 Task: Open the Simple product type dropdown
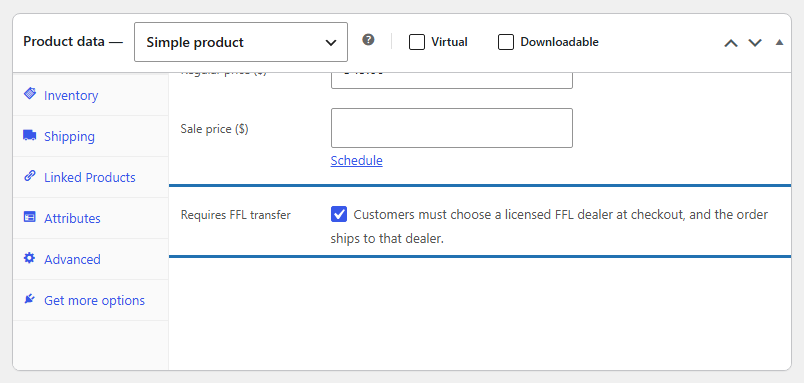[x=241, y=42]
